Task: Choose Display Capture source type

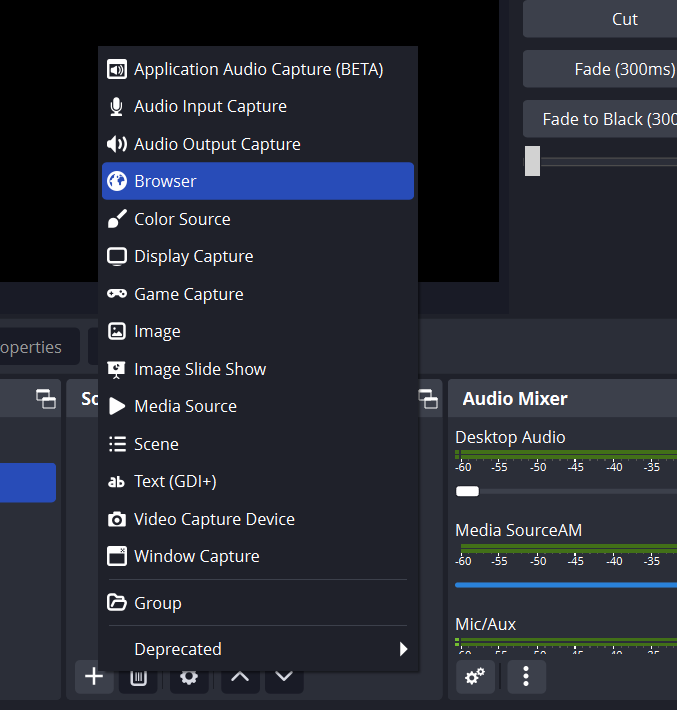Action: pyautogui.click(x=258, y=256)
